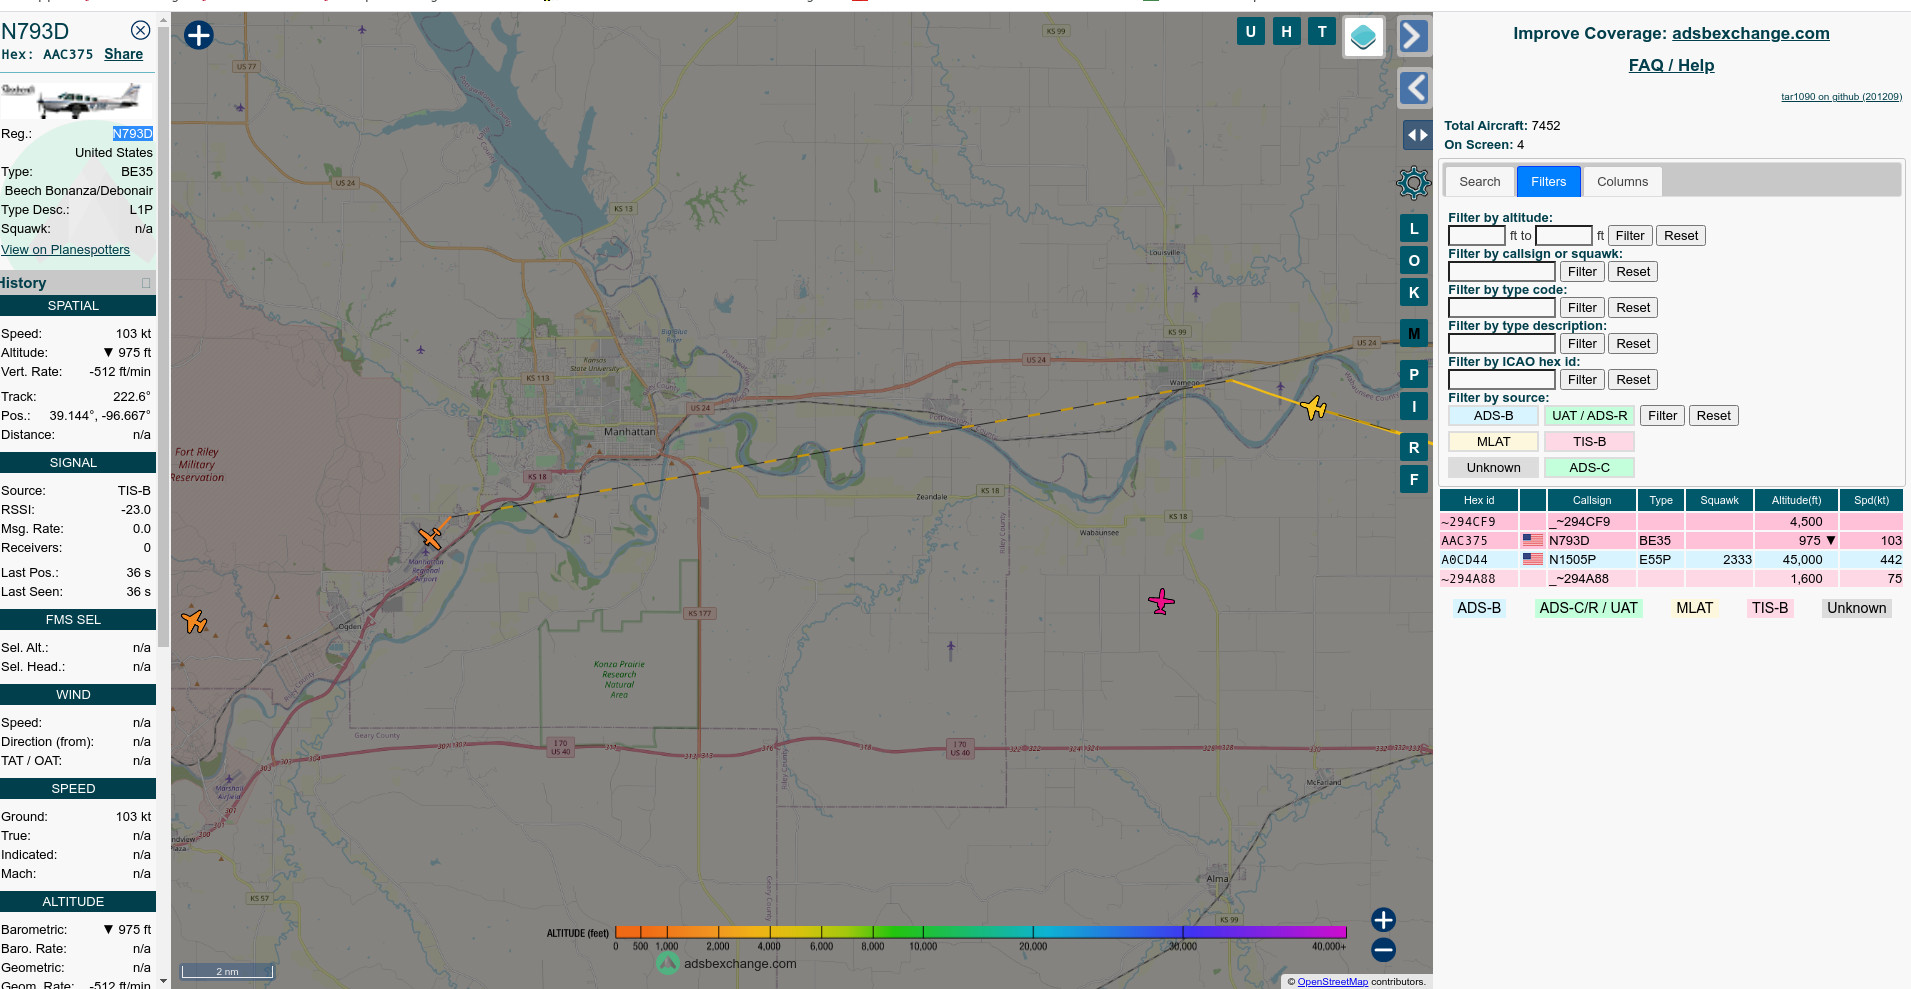The image size is (1911, 989).
Task: Switch to the Filters tab
Action: pos(1548,181)
